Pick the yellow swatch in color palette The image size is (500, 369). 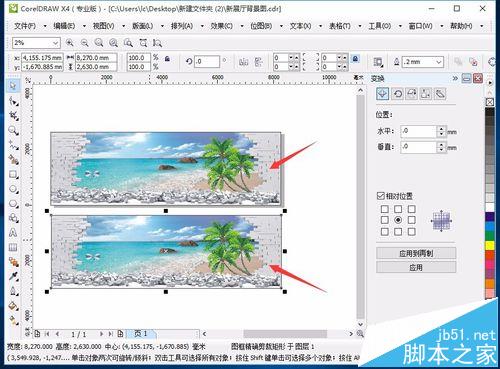click(x=490, y=245)
